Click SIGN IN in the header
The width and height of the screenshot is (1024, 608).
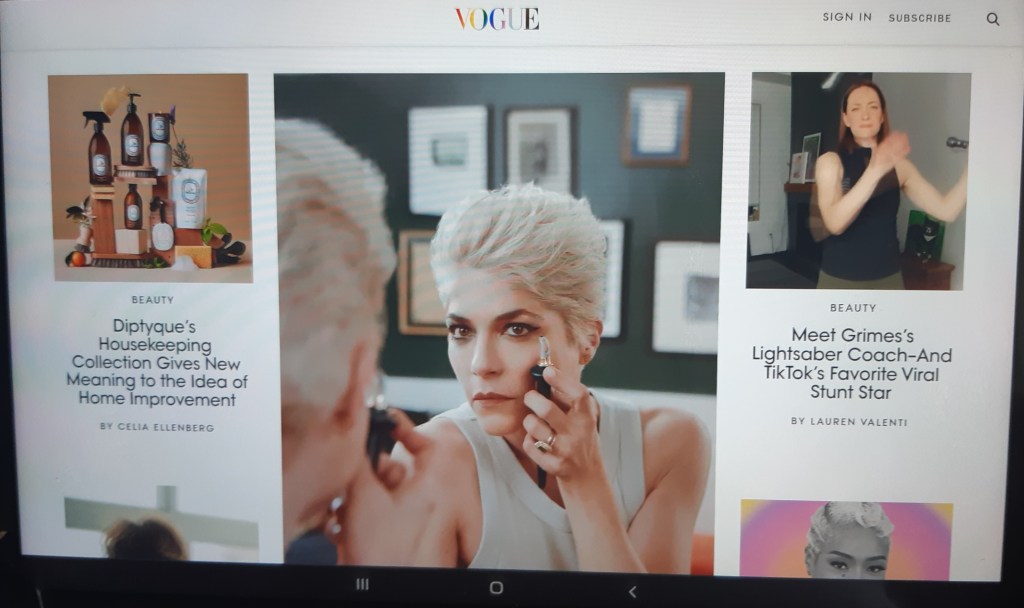coord(847,17)
